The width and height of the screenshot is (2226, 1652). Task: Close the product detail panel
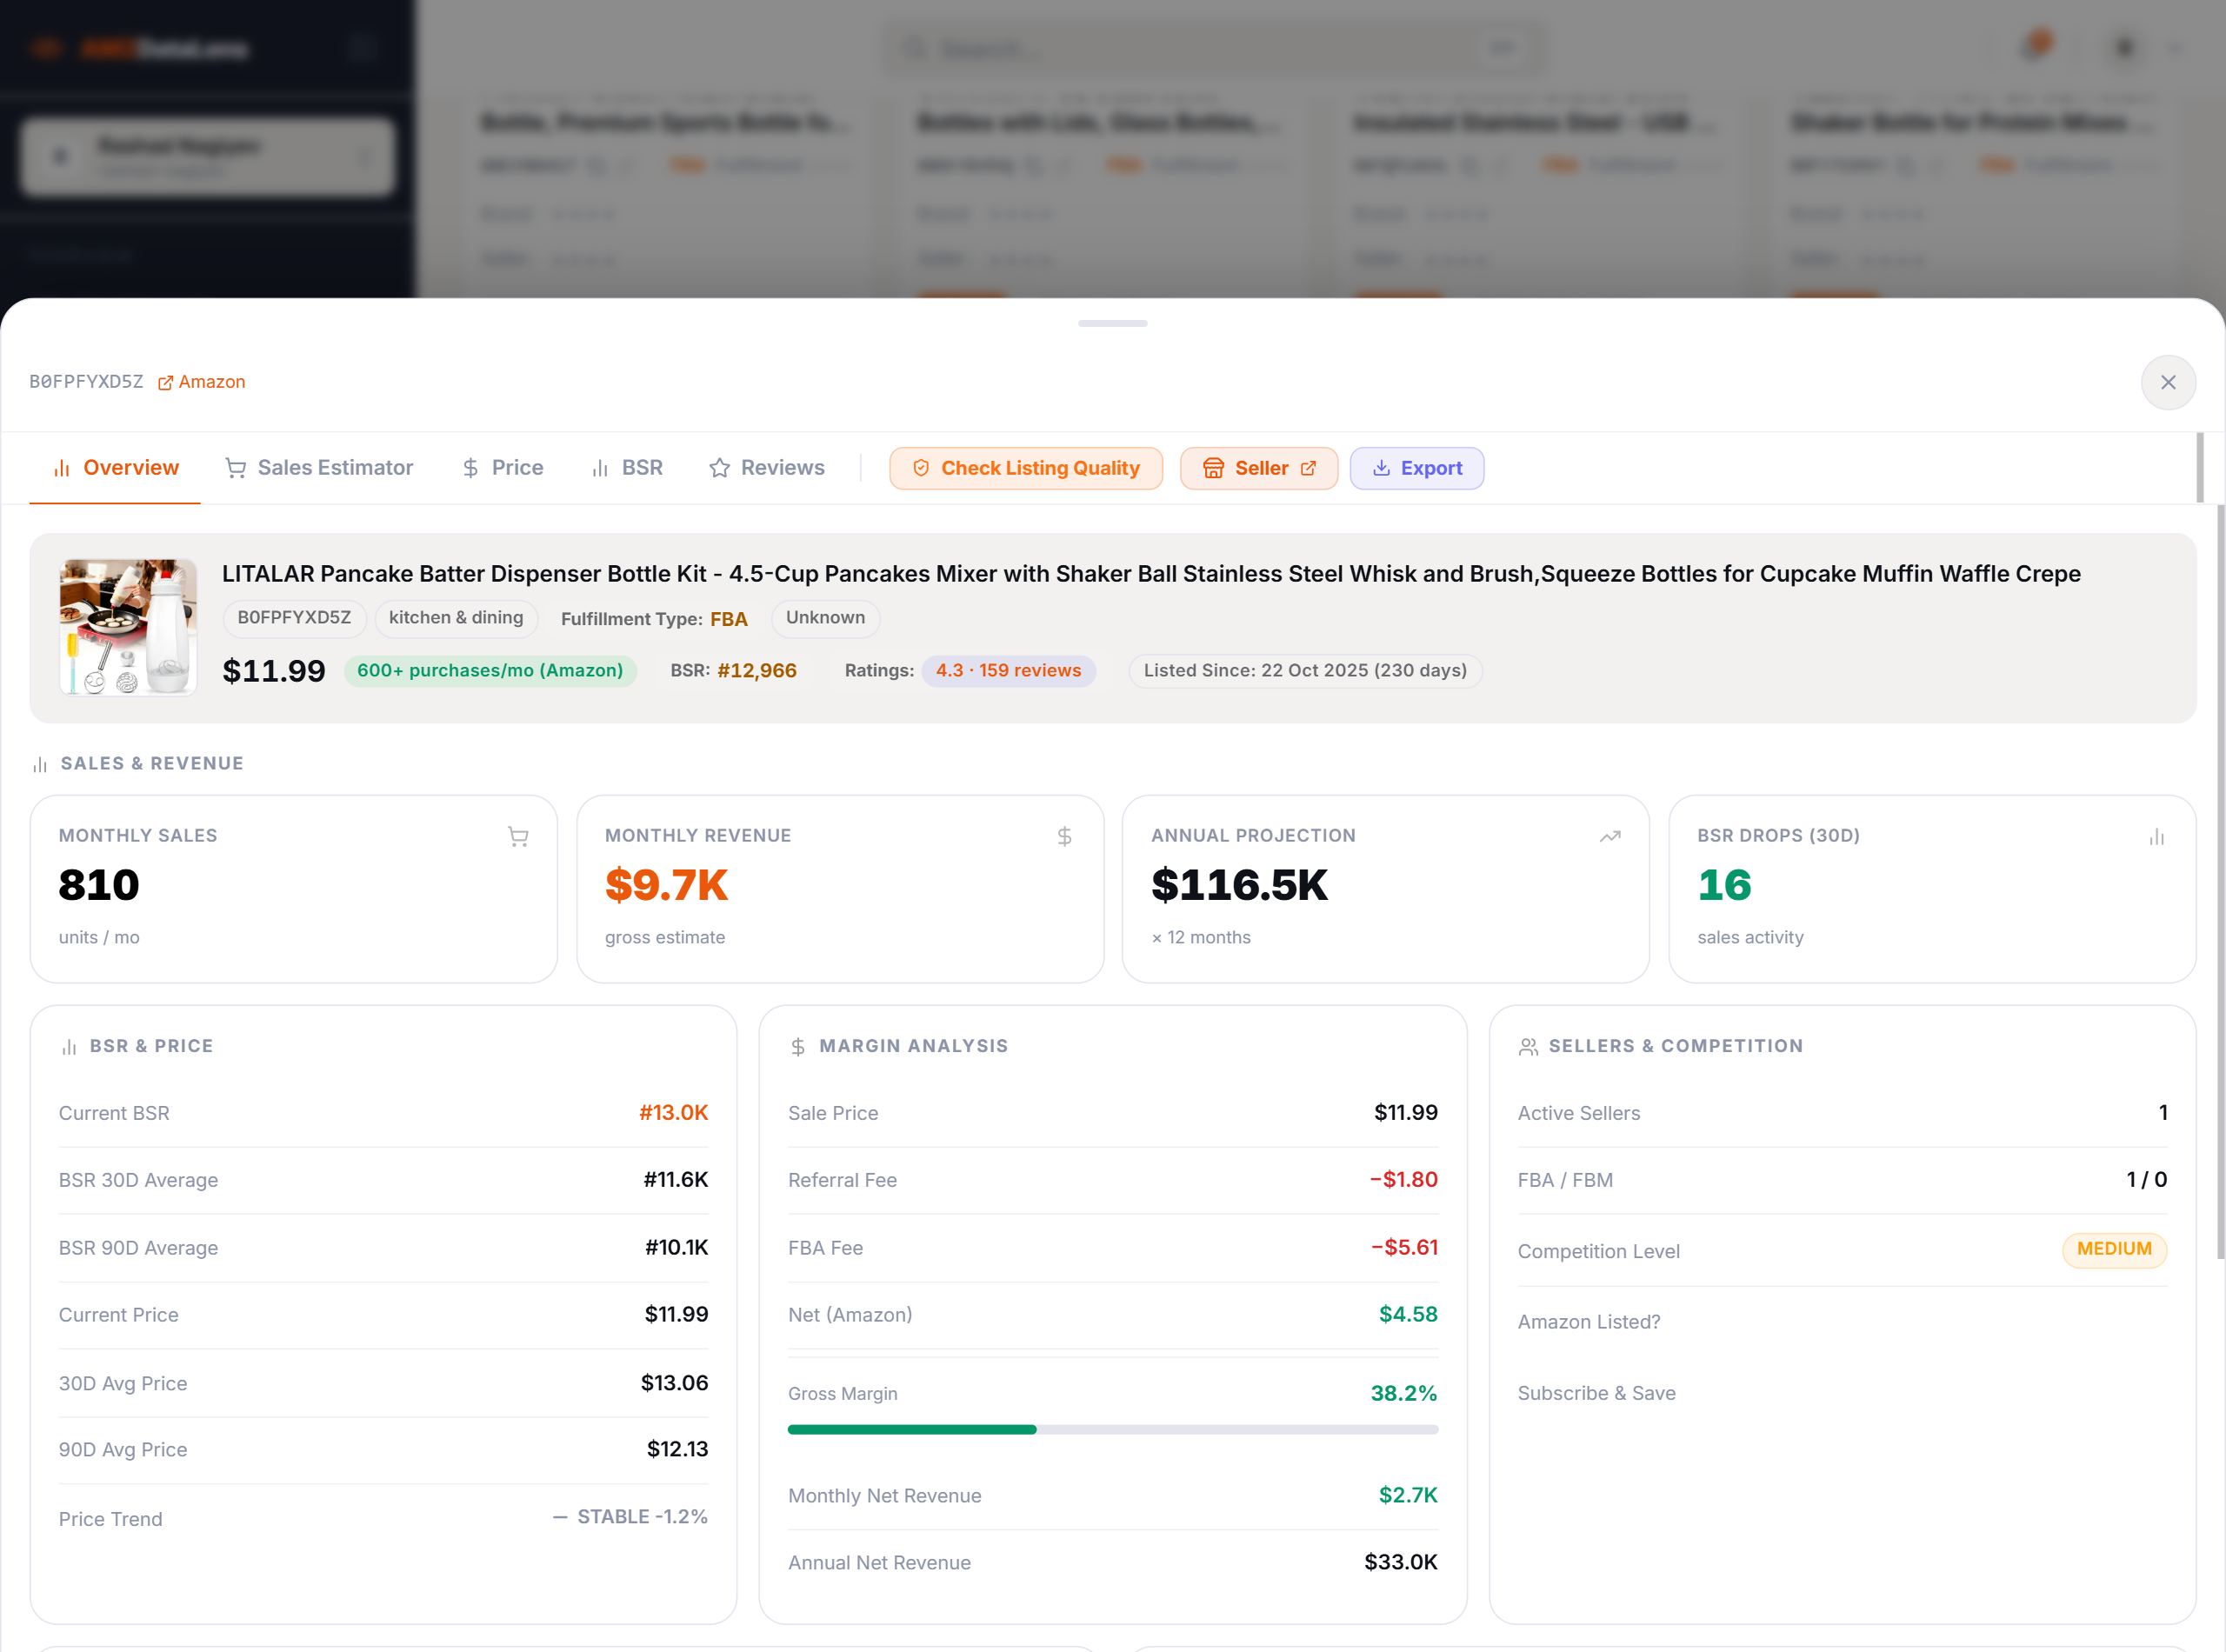2167,382
